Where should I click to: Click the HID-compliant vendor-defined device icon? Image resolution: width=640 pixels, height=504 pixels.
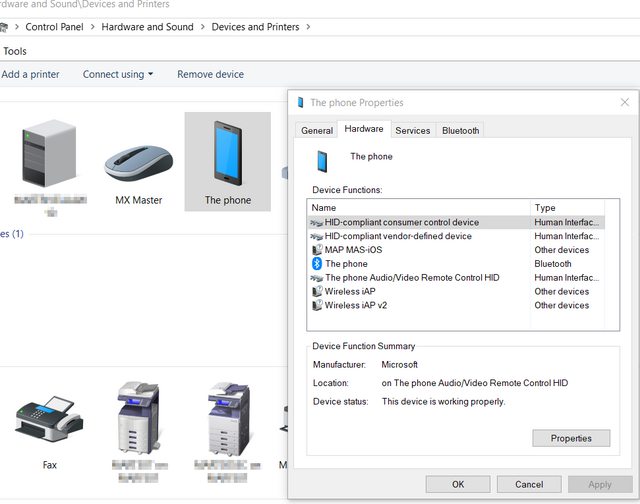(317, 236)
